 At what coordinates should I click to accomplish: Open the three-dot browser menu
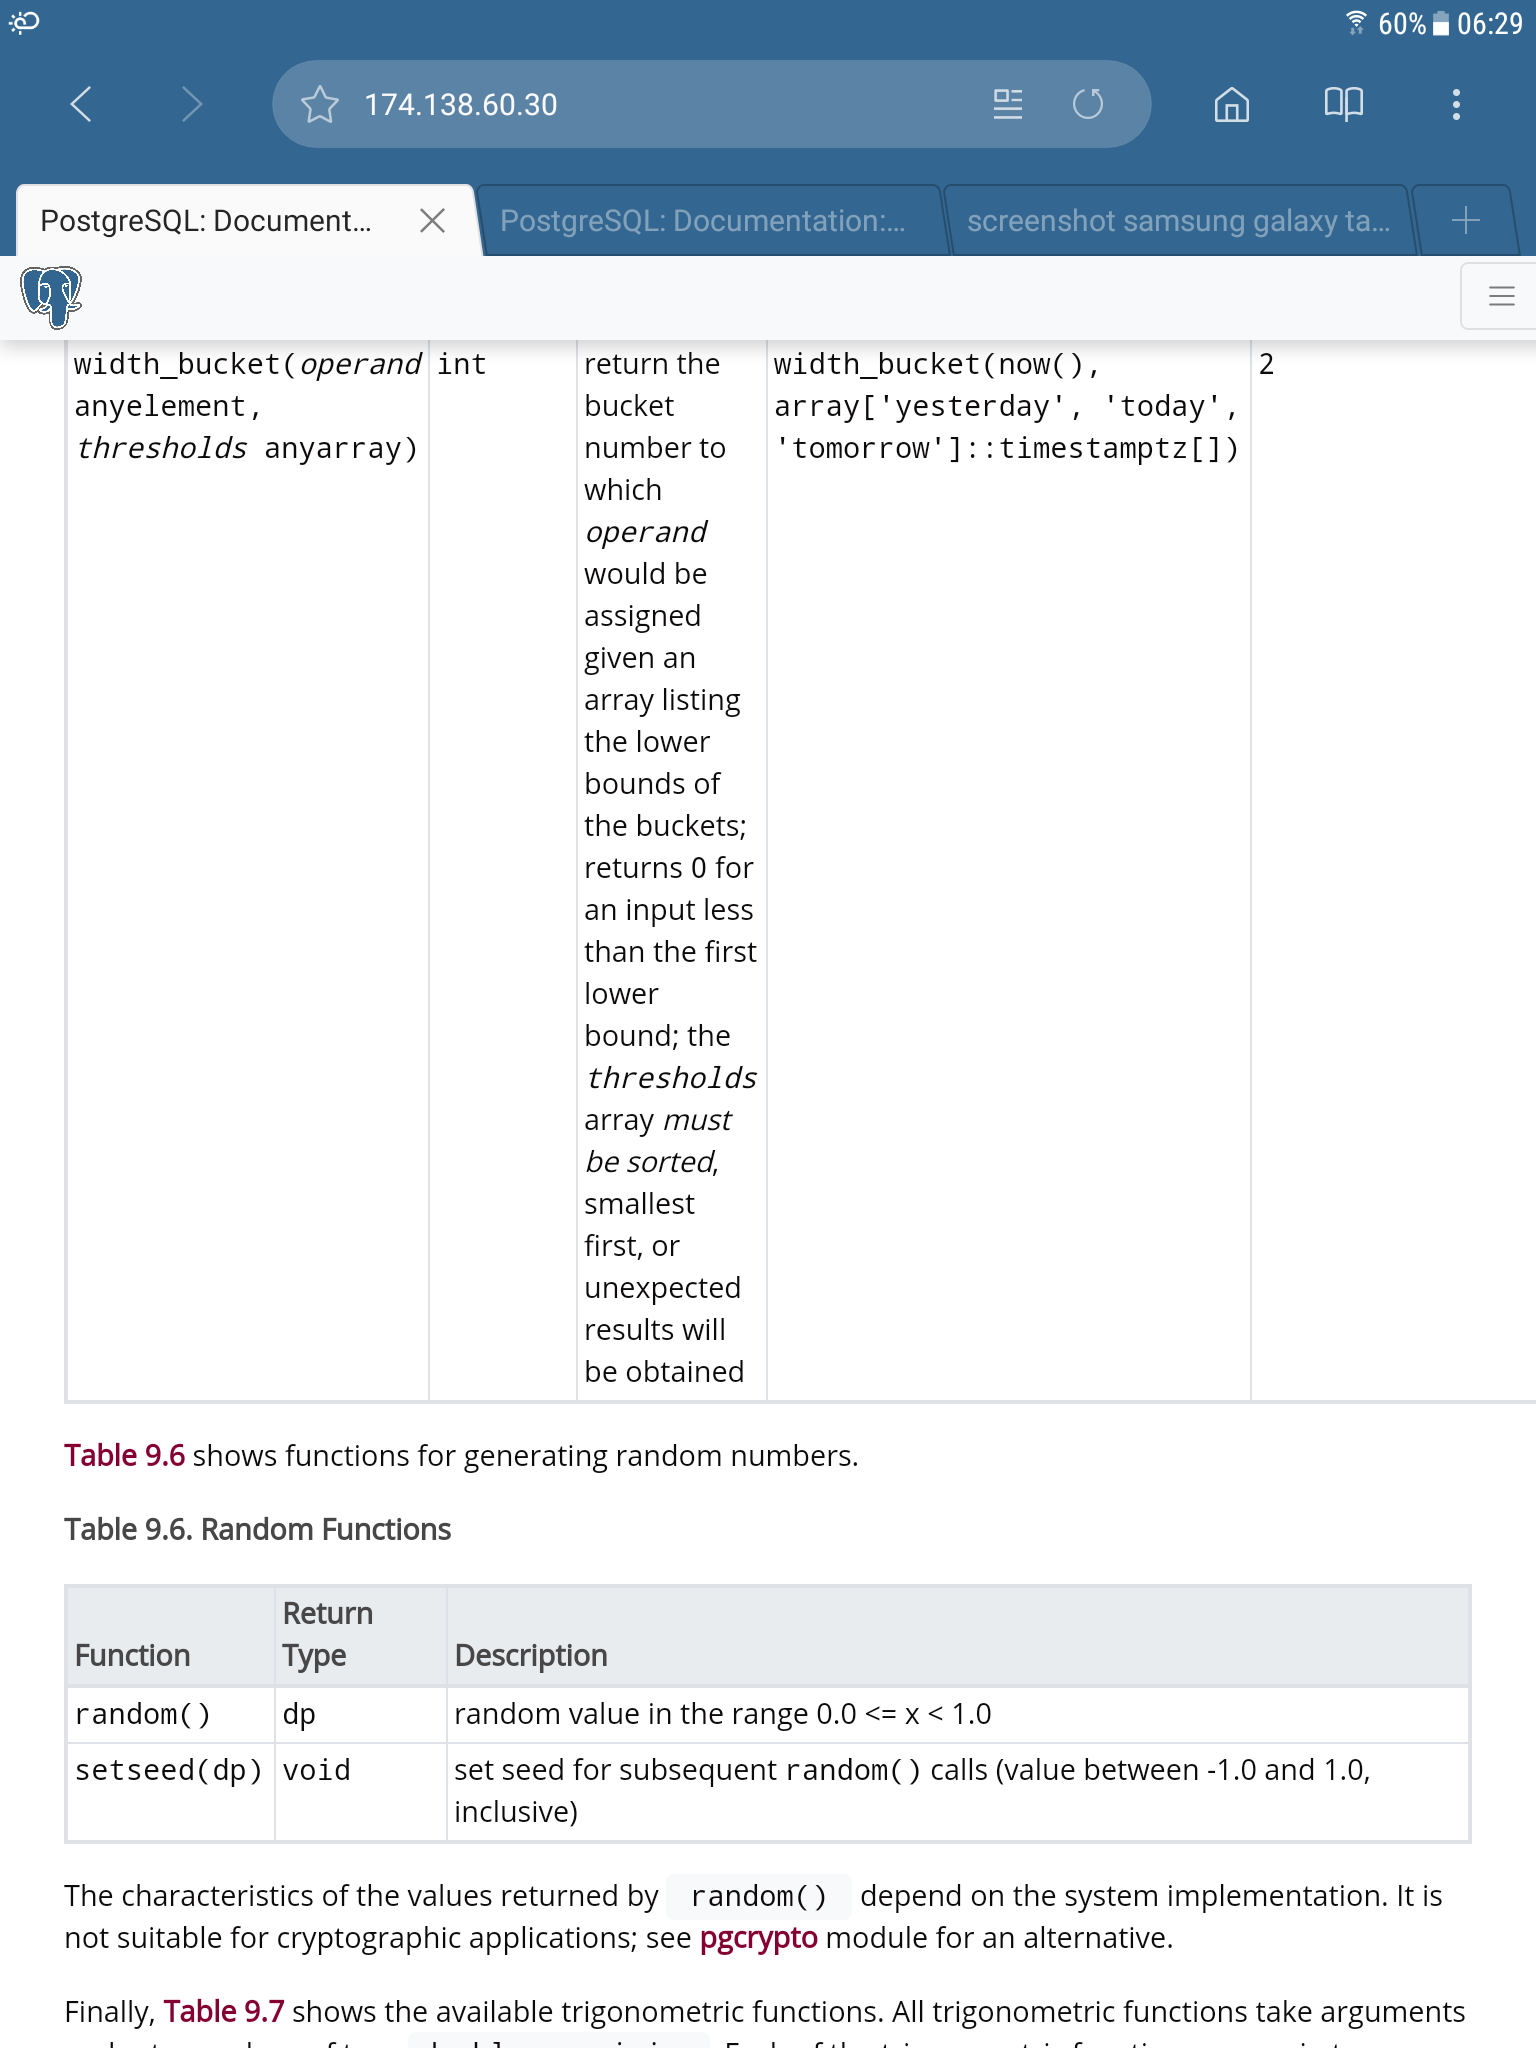1455,104
